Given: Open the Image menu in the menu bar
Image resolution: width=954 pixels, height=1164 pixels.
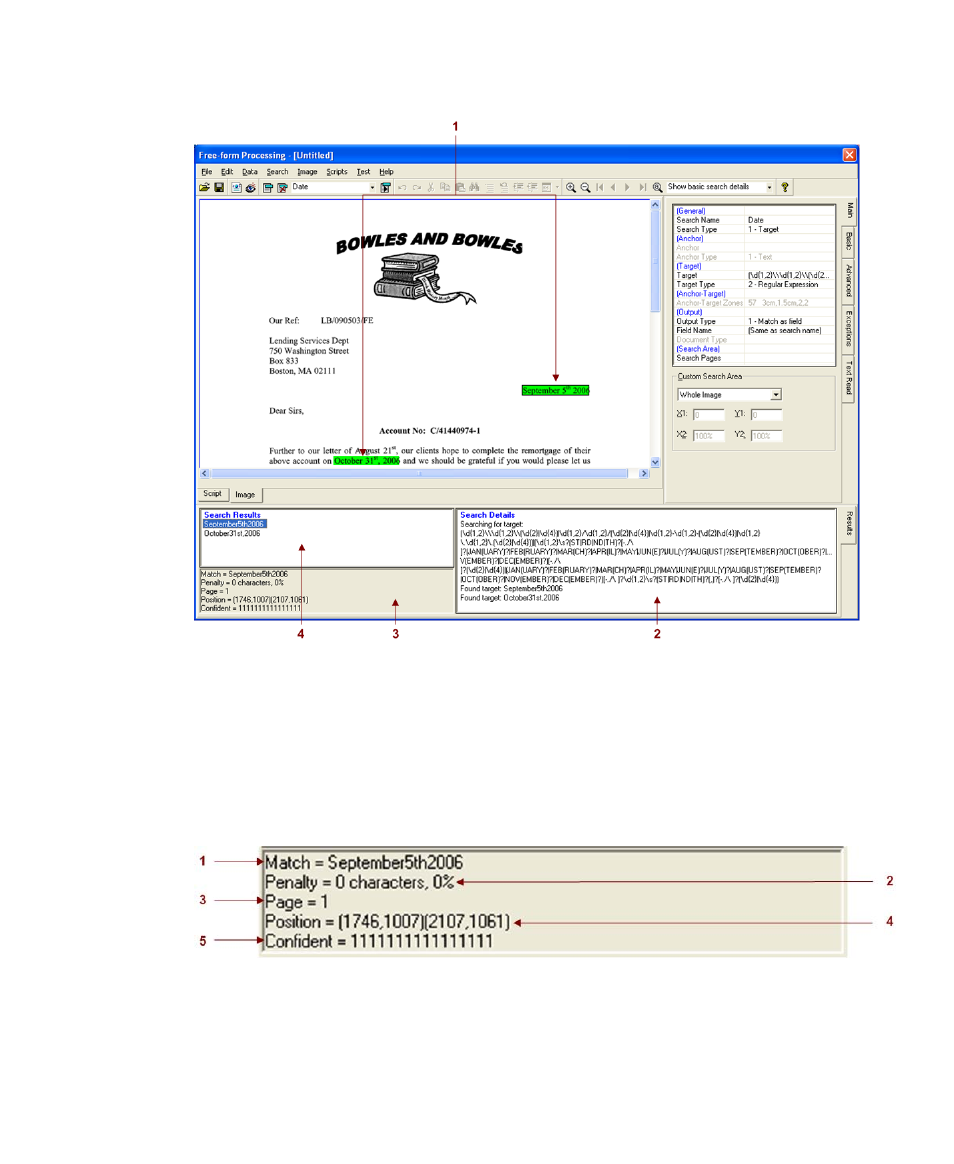Looking at the screenshot, I should pyautogui.click(x=307, y=172).
